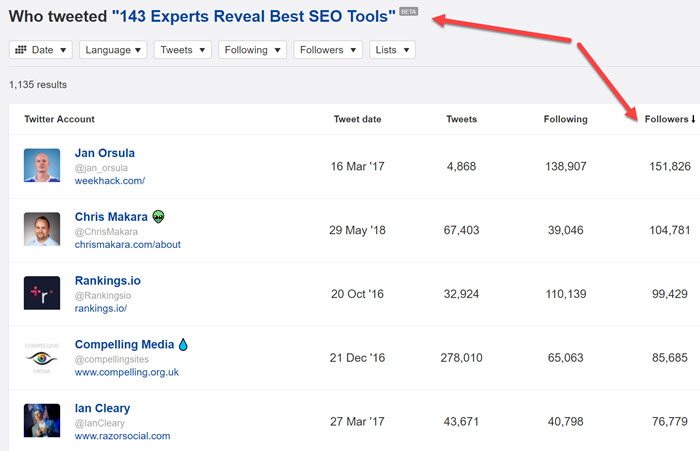The height and width of the screenshot is (451, 700).
Task: Click the Rankings.io logo icon
Action: [42, 293]
